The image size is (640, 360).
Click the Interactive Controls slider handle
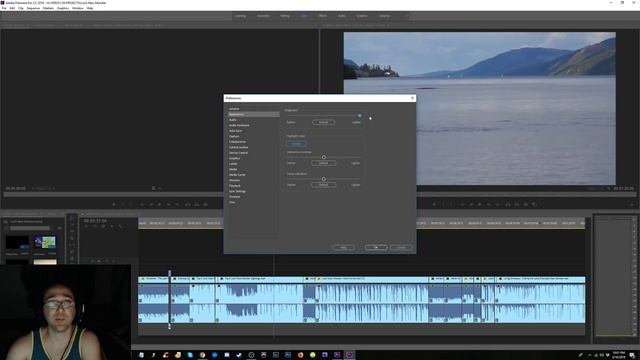324,157
